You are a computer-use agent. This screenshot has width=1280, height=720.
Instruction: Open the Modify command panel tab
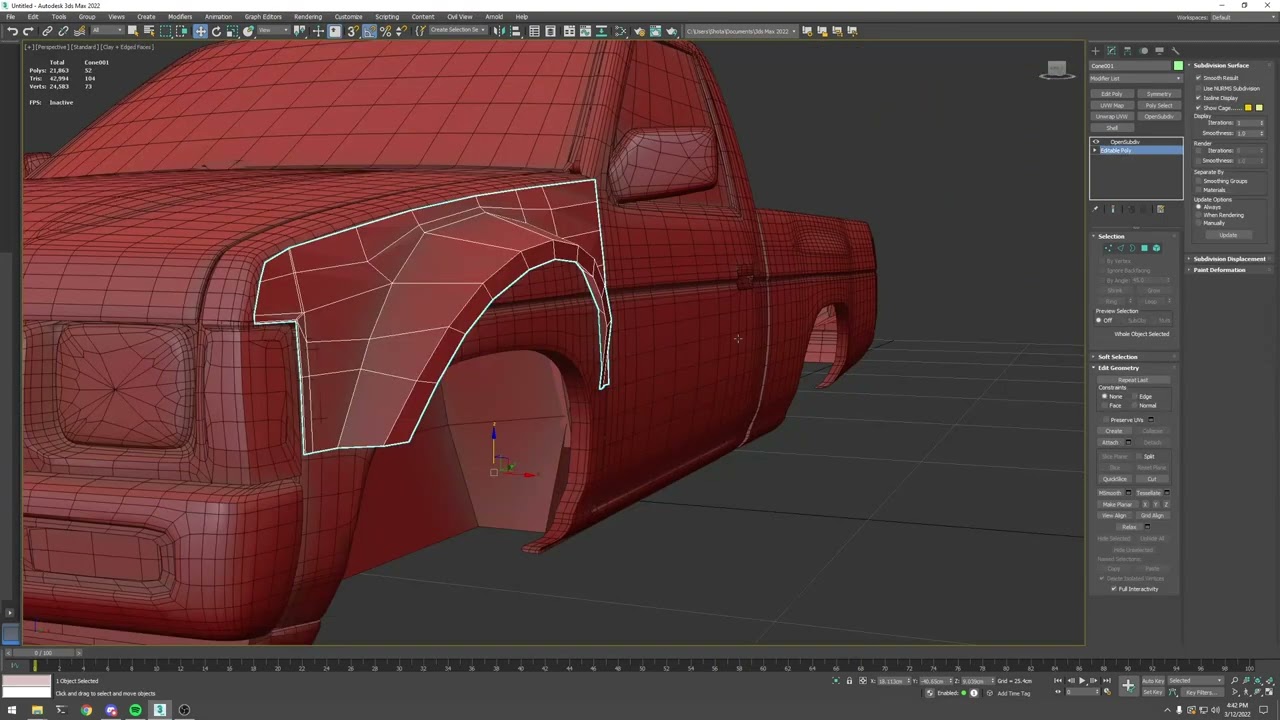click(1111, 51)
